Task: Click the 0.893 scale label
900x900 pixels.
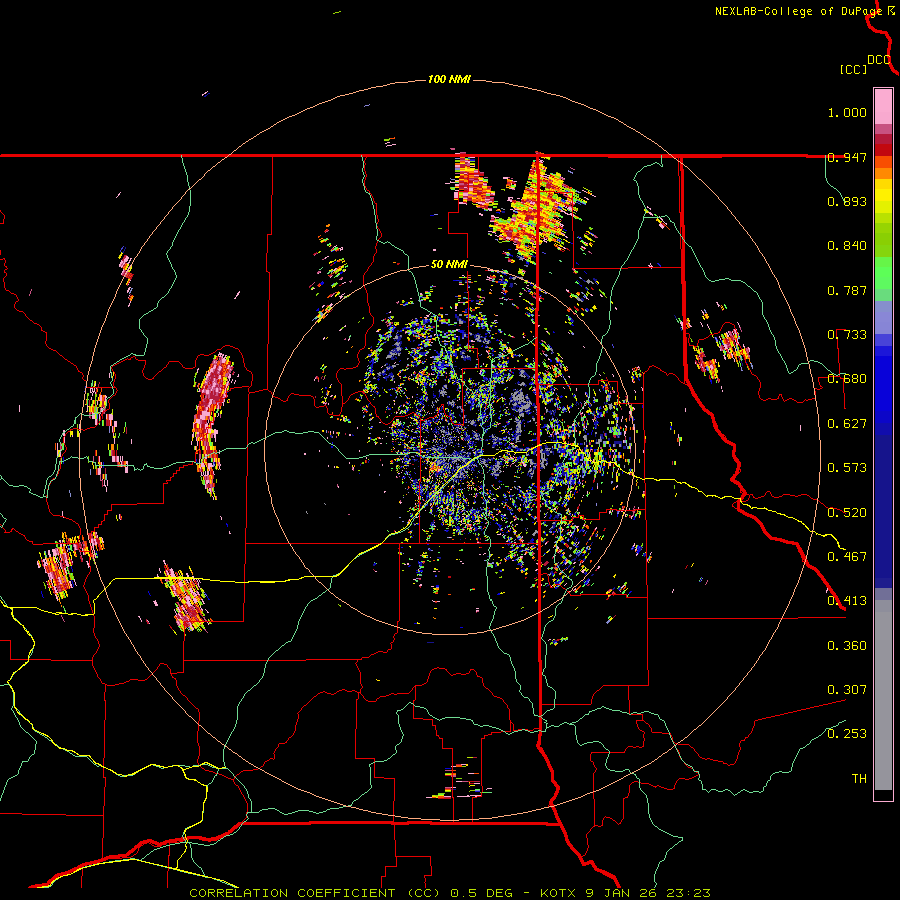Action: pyautogui.click(x=847, y=201)
